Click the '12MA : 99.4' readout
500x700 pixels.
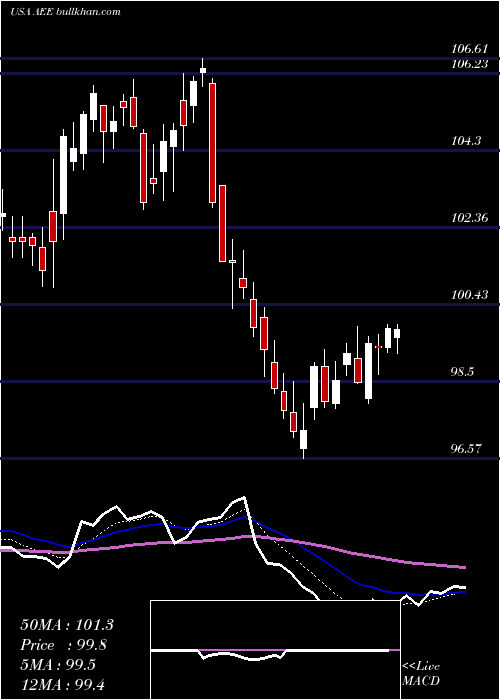(62, 684)
